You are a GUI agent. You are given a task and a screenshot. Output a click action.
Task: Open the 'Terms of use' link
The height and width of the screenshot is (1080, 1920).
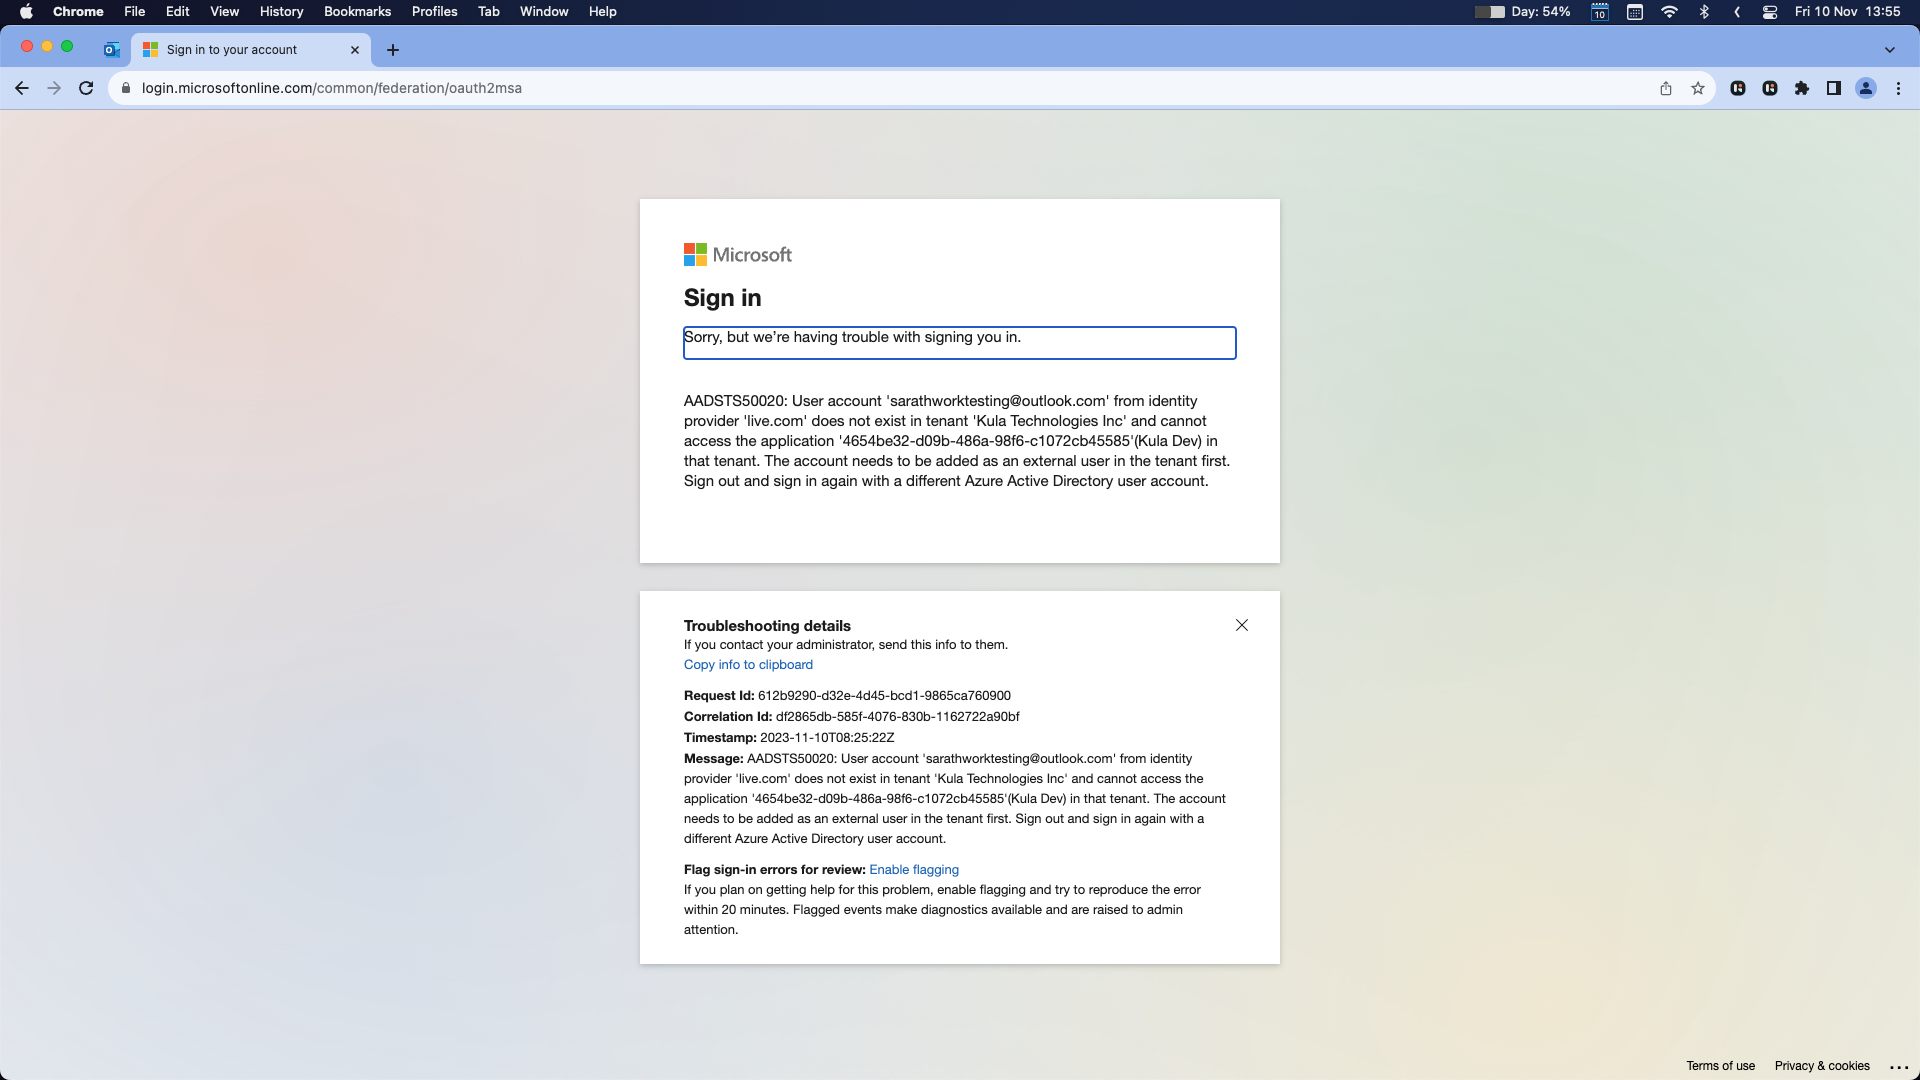(x=1720, y=1066)
